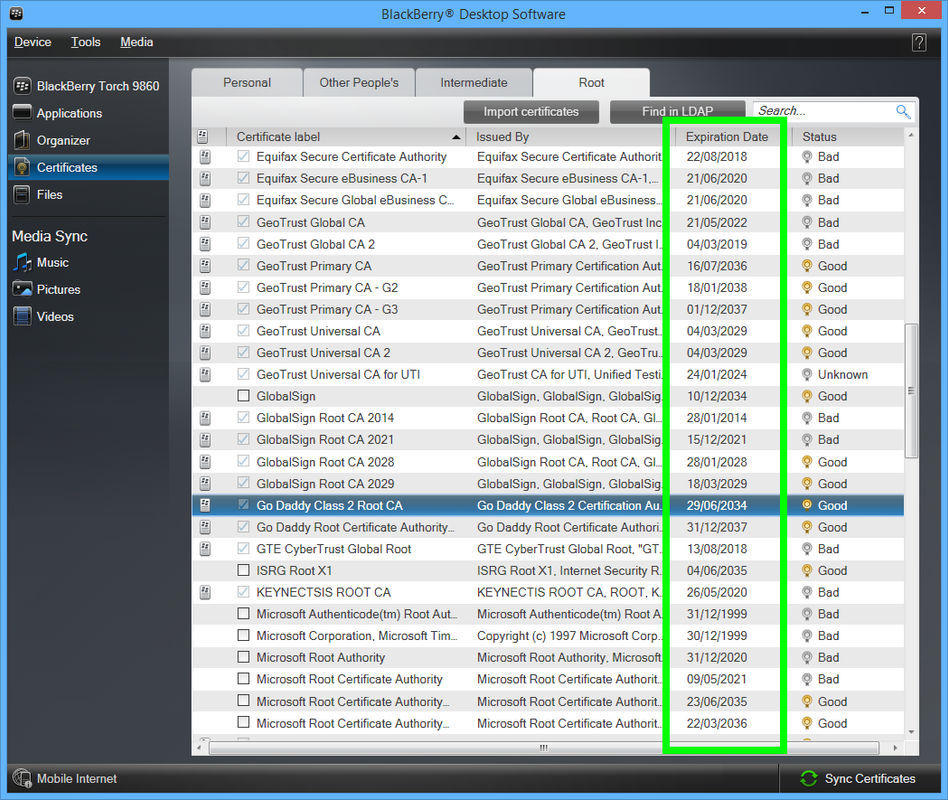Image resolution: width=948 pixels, height=800 pixels.
Task: Click the Find in LDAP button
Action: [x=677, y=112]
